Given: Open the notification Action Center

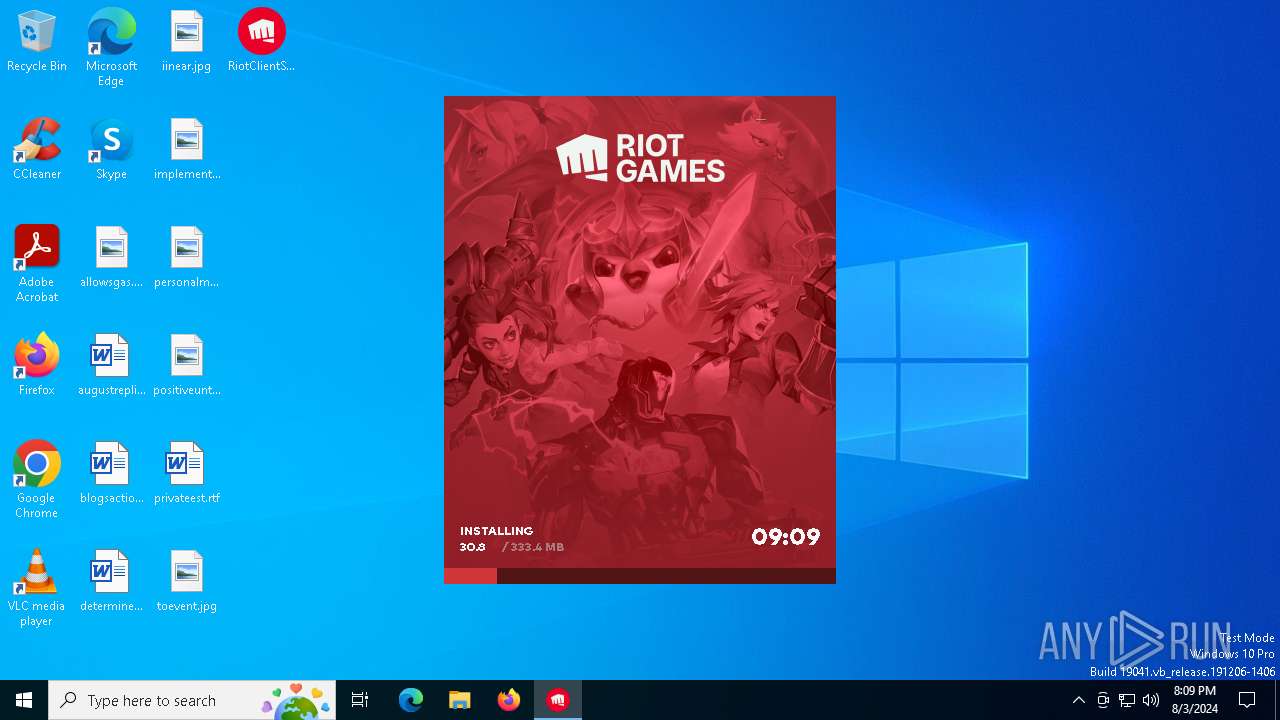Looking at the screenshot, I should [x=1247, y=700].
